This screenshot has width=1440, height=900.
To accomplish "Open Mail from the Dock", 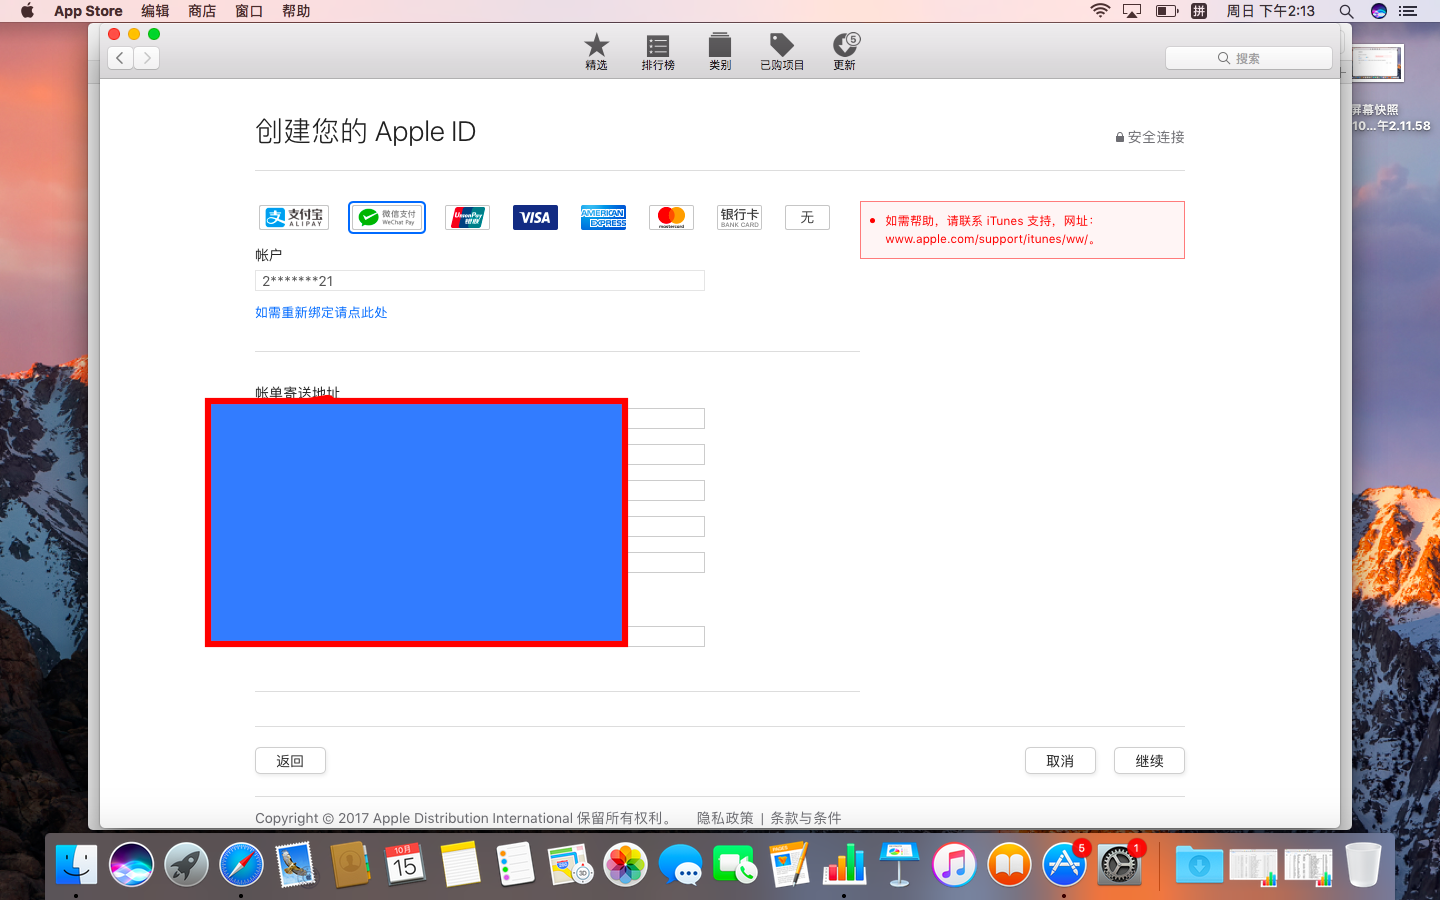I will 296,865.
